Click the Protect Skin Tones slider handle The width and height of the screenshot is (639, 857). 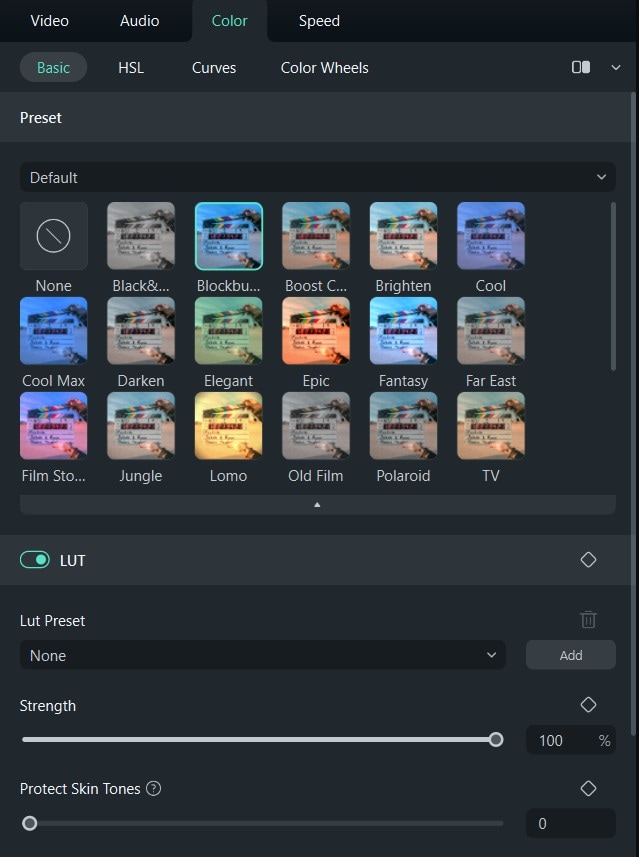point(30,823)
